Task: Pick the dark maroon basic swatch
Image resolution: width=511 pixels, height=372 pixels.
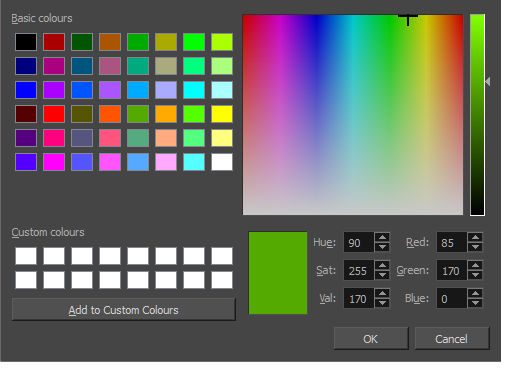Action: point(26,114)
